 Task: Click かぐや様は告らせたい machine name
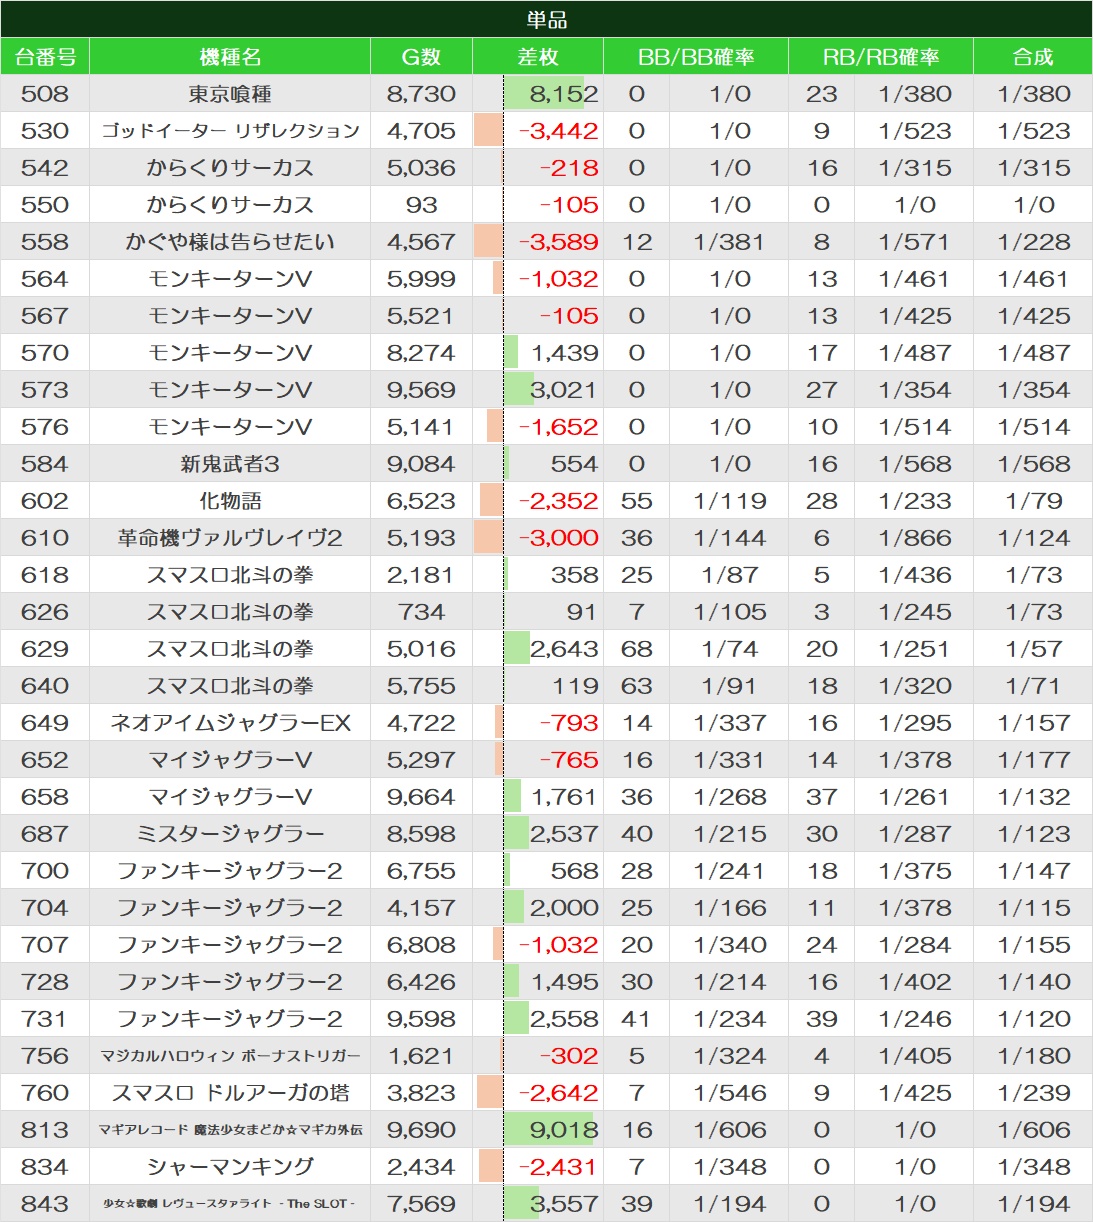[230, 242]
